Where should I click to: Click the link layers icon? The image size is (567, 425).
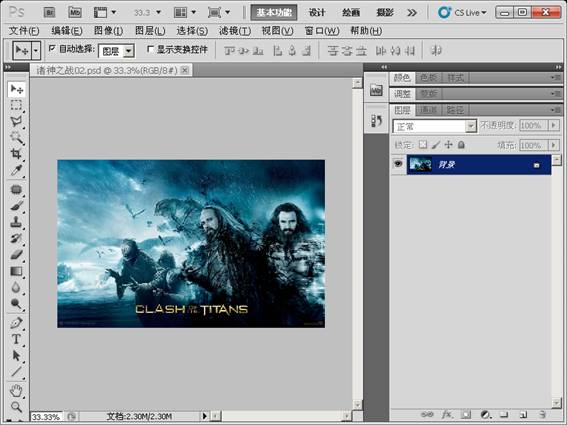(427, 414)
